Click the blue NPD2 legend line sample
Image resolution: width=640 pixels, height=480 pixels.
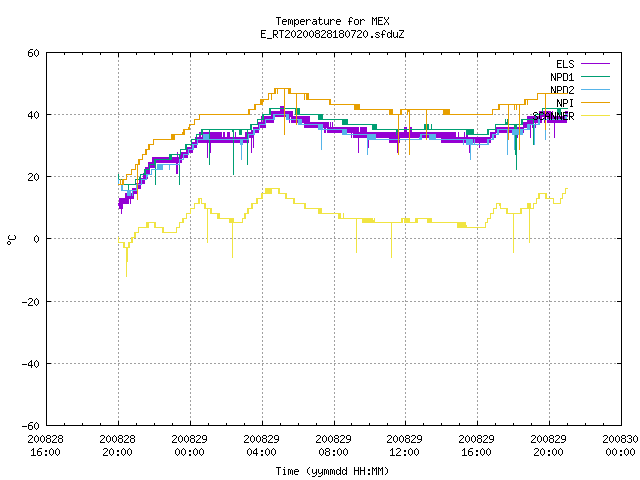point(595,89)
